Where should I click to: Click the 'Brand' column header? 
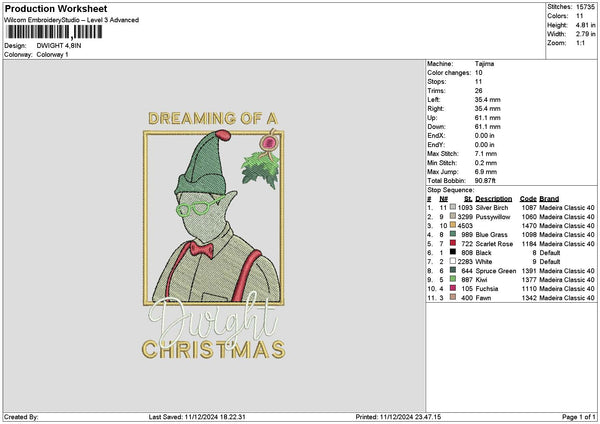(549, 199)
